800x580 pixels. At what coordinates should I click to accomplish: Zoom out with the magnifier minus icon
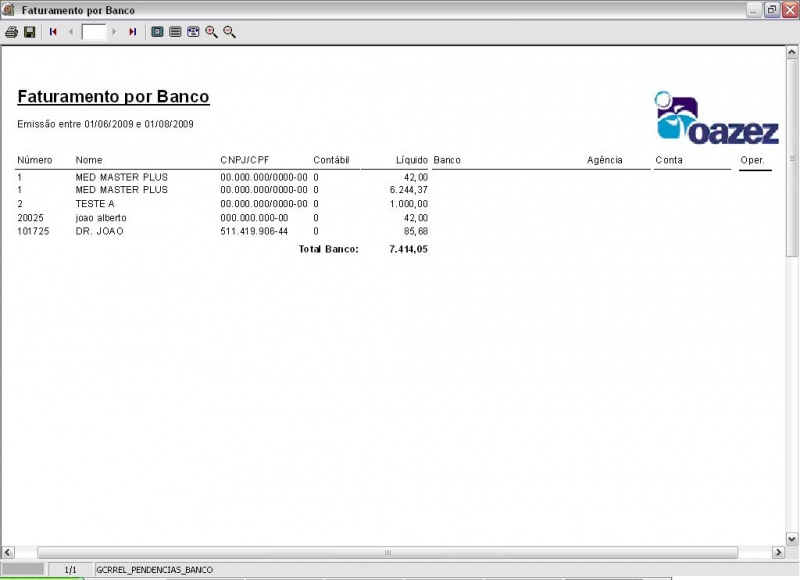click(x=230, y=32)
